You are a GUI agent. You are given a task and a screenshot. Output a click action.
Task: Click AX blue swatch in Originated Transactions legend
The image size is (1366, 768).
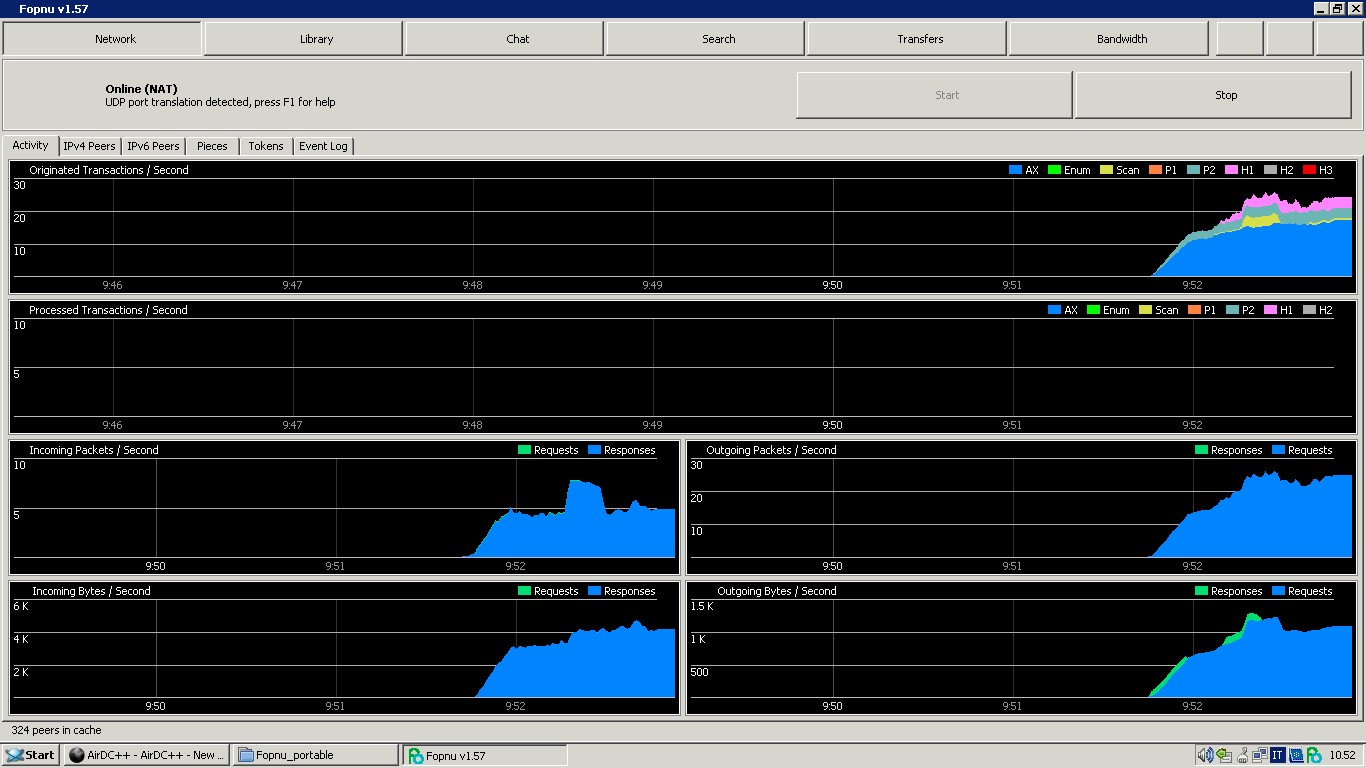point(1015,170)
